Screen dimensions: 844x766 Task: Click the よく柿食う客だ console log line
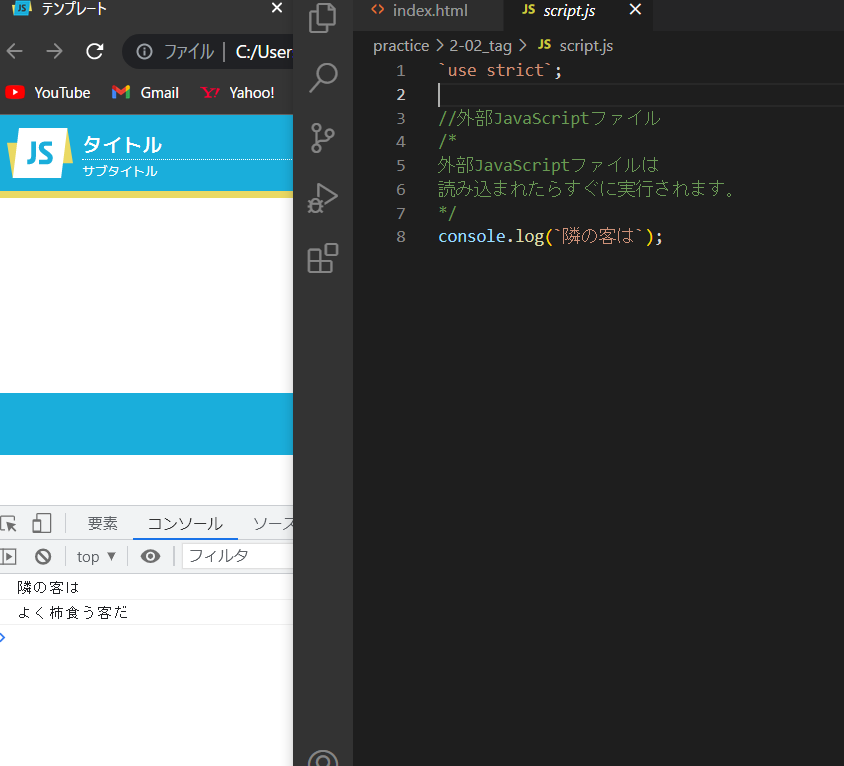click(146, 612)
